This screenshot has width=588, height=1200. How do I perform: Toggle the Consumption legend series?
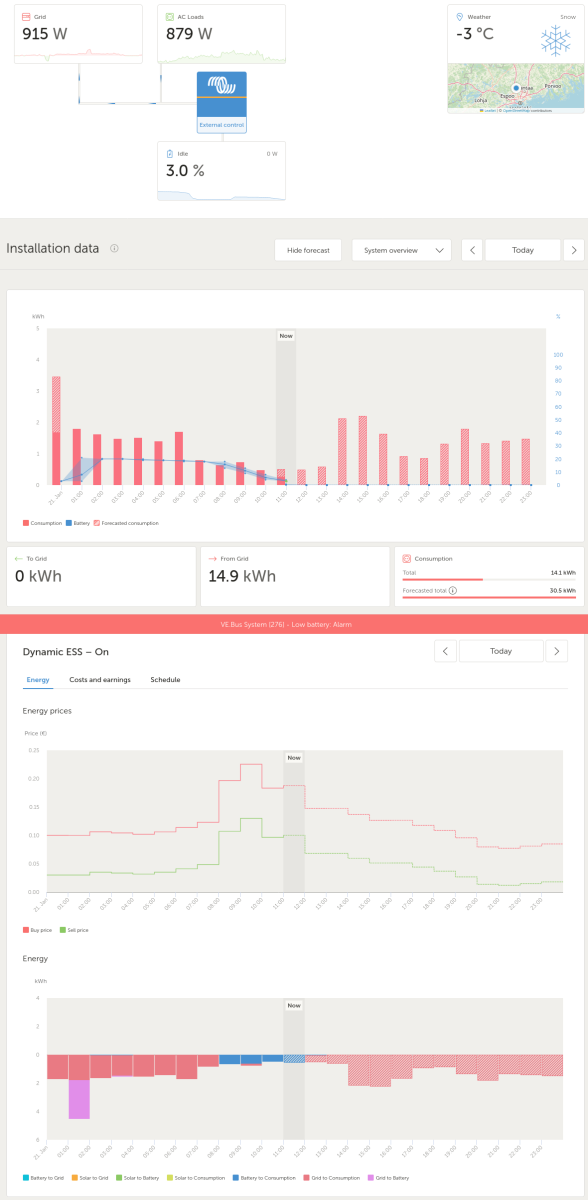point(42,523)
